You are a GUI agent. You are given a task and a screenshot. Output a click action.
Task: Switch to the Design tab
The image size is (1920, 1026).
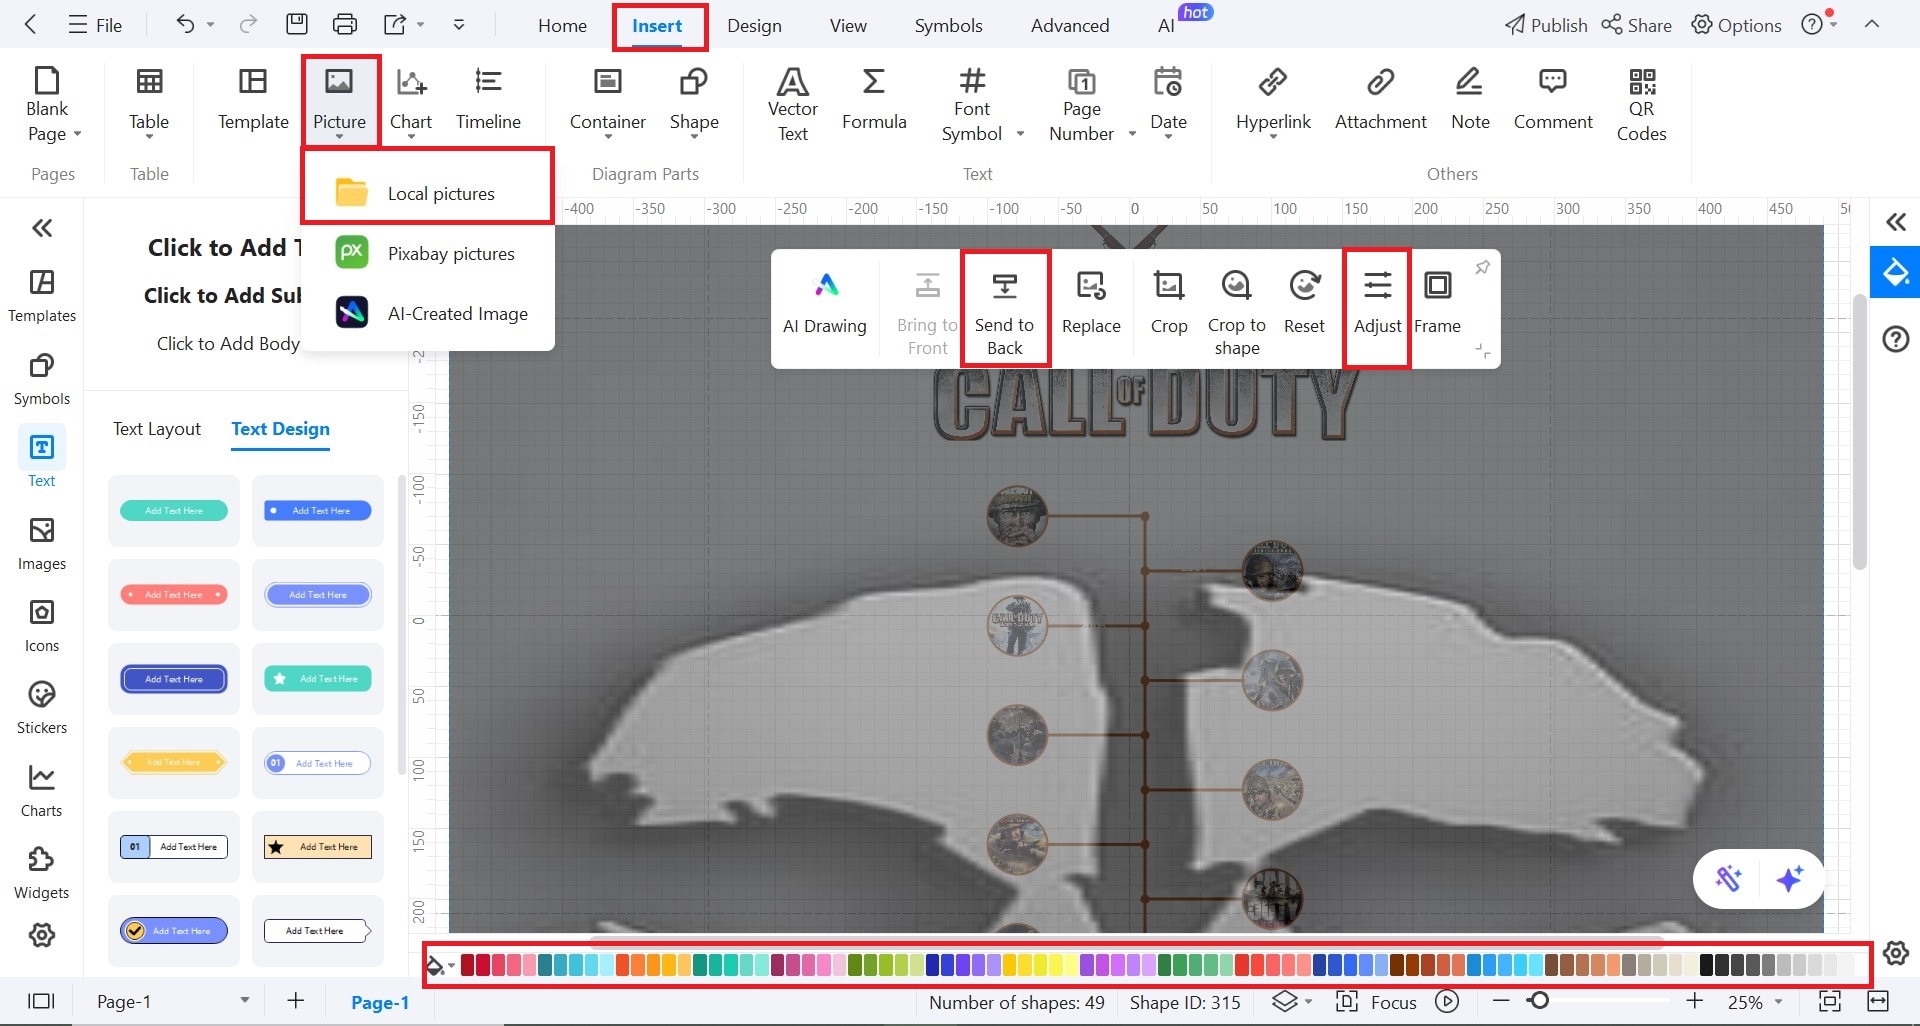(x=754, y=26)
